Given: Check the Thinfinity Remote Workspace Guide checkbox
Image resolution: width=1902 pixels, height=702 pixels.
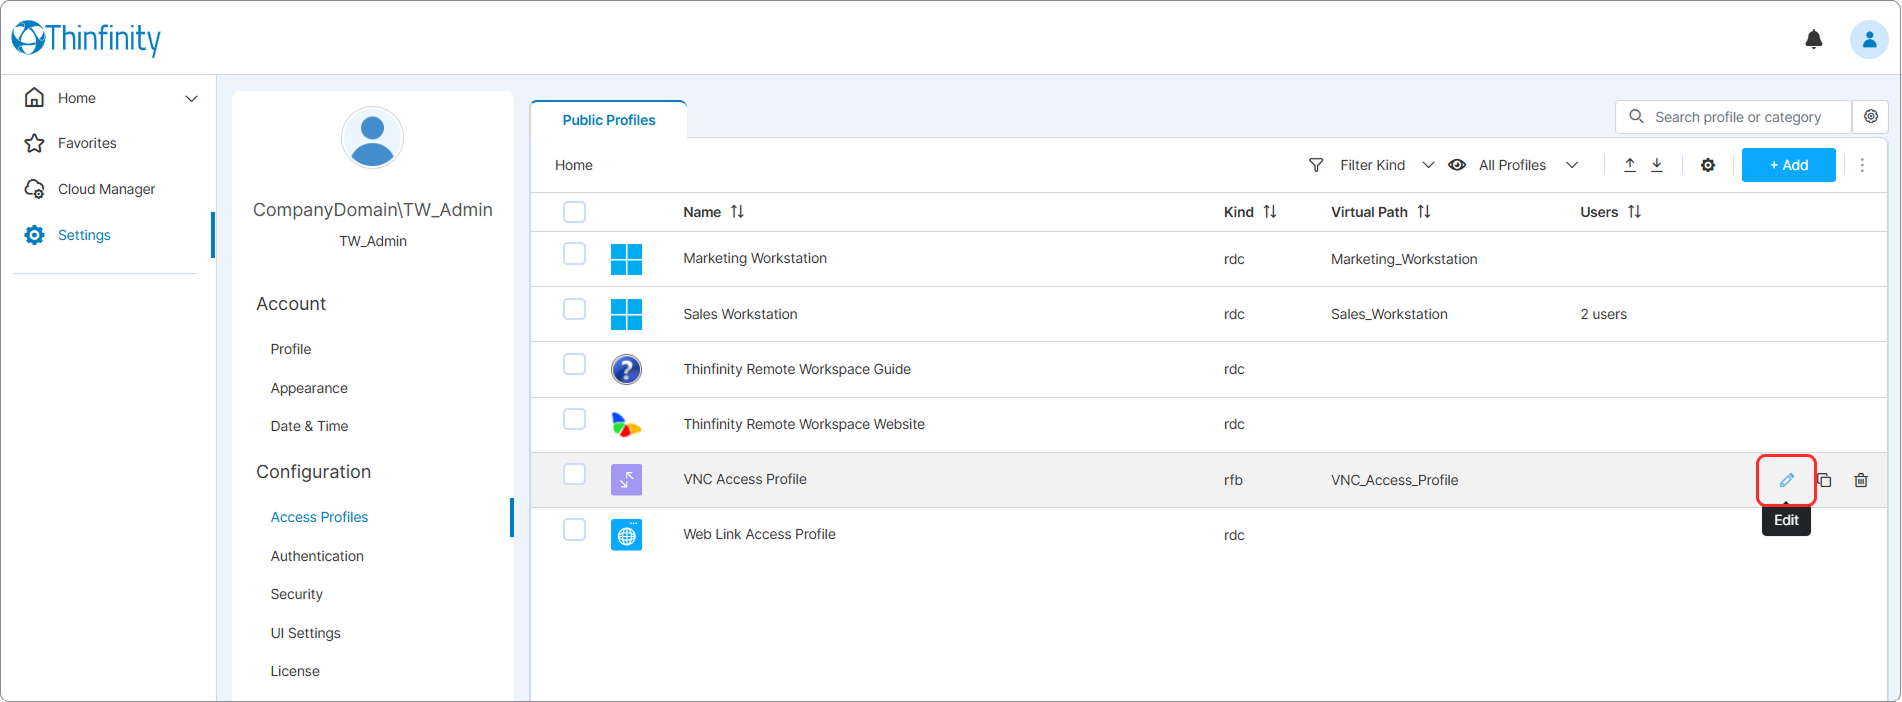Looking at the screenshot, I should (x=574, y=364).
